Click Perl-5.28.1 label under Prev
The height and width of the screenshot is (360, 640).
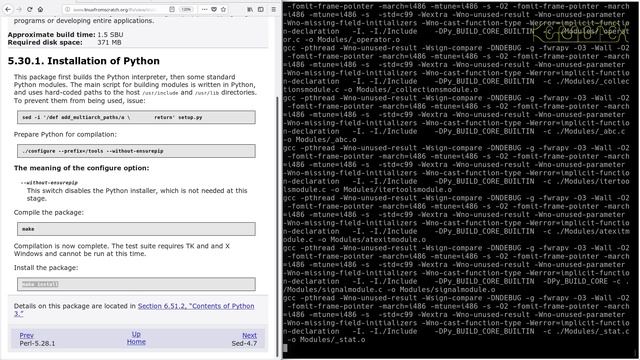pos(37,343)
